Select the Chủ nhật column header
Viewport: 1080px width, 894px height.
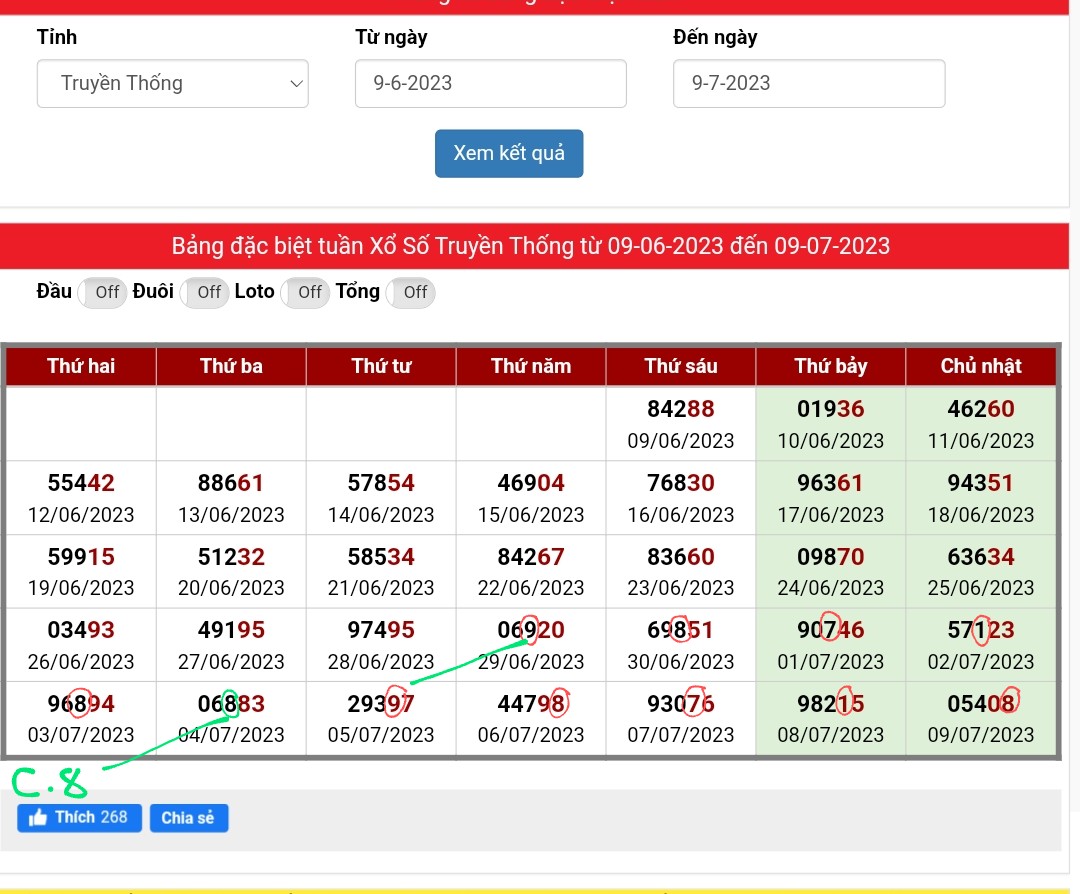click(x=980, y=366)
